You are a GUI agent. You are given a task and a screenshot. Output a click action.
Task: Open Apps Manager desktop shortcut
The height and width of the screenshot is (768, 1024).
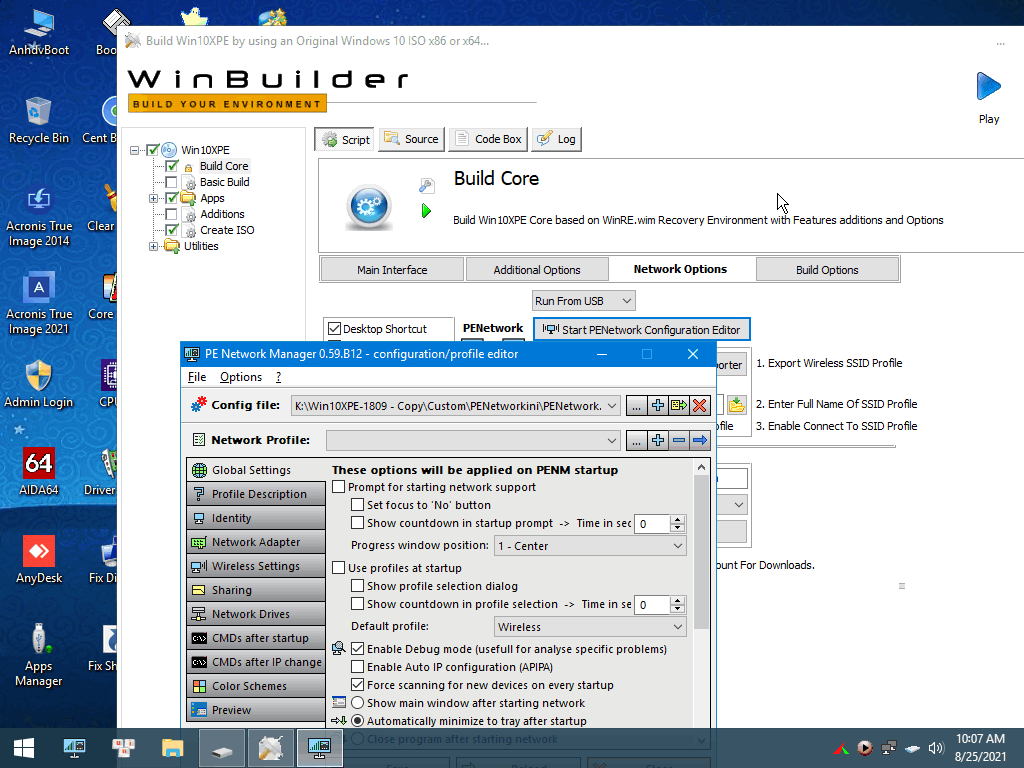[x=39, y=654]
